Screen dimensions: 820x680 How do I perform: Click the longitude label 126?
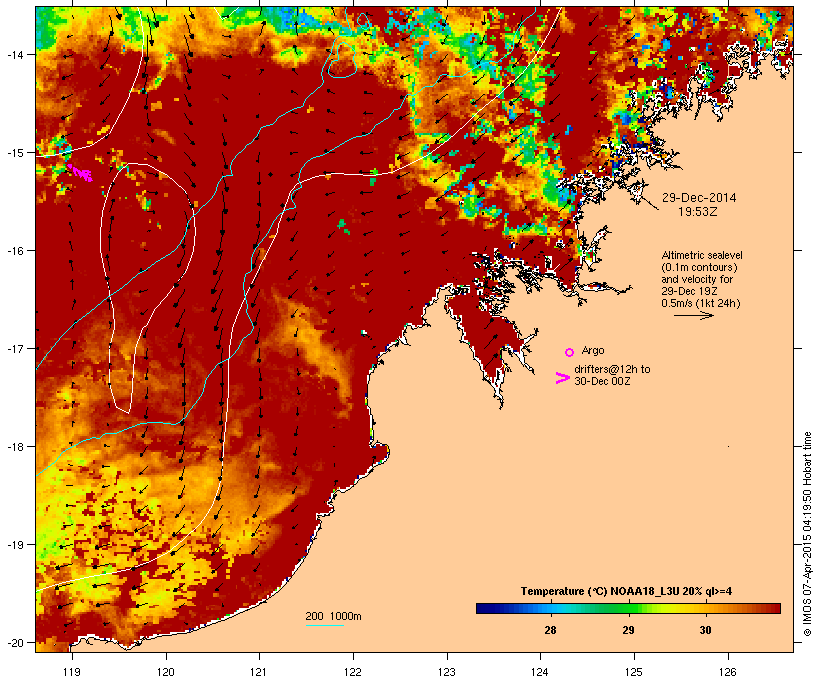click(x=727, y=672)
